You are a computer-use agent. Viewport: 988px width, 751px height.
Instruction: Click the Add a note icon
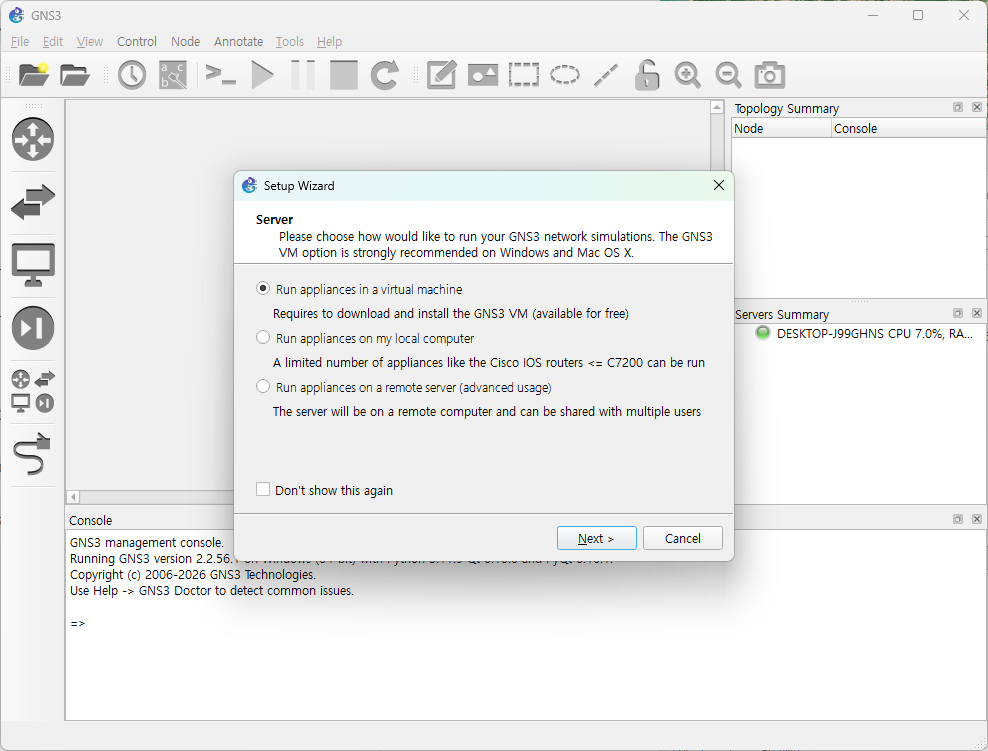pyautogui.click(x=441, y=75)
